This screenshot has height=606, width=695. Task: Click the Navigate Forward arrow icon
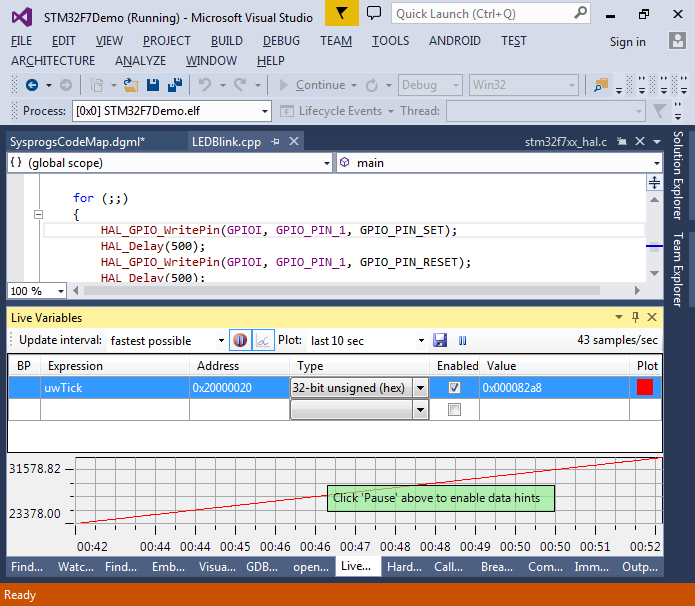[x=66, y=85]
